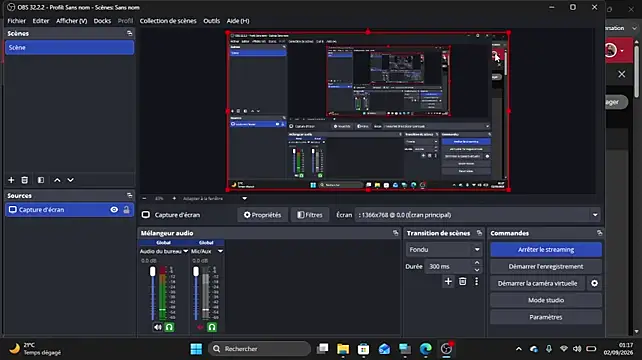Open transition options three-dot menu
The height and width of the screenshot is (360, 642).
pos(476,281)
